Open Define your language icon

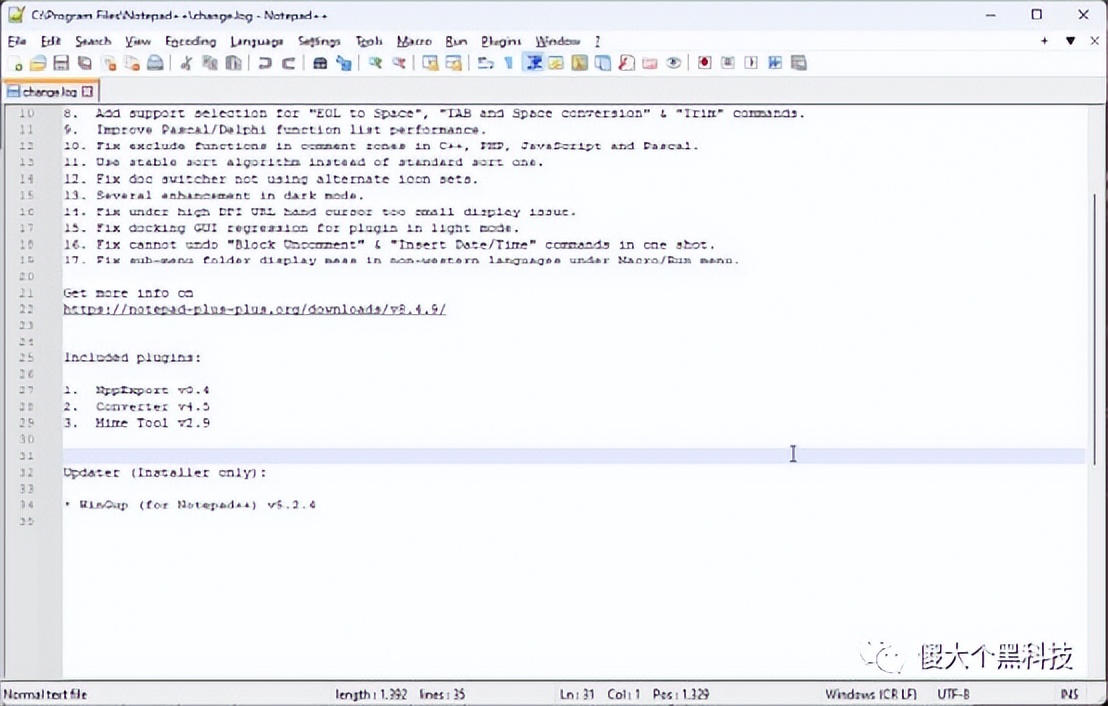pyautogui.click(x=556, y=64)
